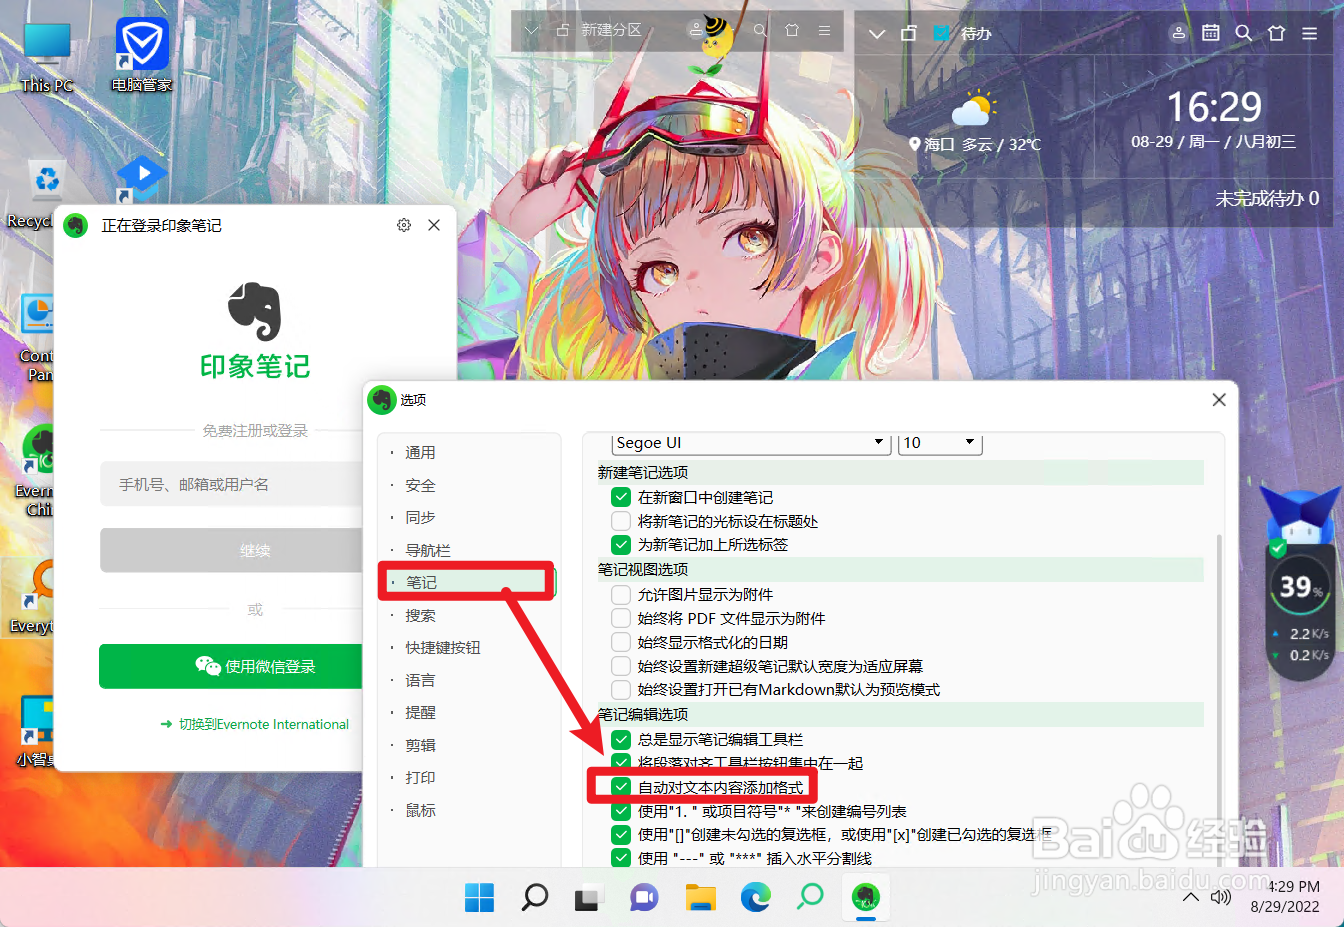Click search icon in 待办 widget

tap(1244, 33)
